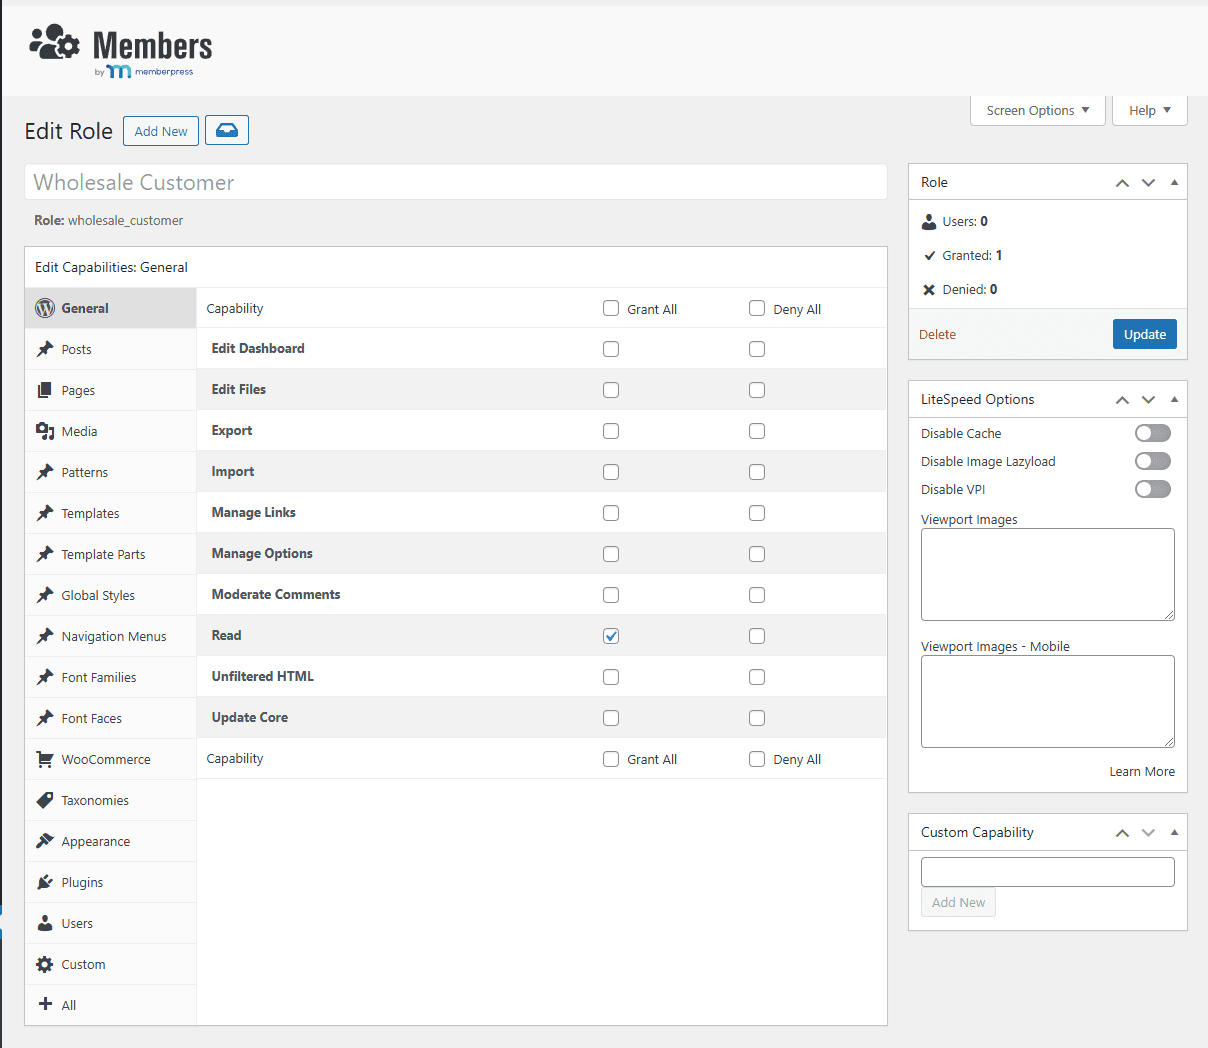Click the blue Update button
Image resolution: width=1208 pixels, height=1048 pixels.
click(x=1144, y=334)
